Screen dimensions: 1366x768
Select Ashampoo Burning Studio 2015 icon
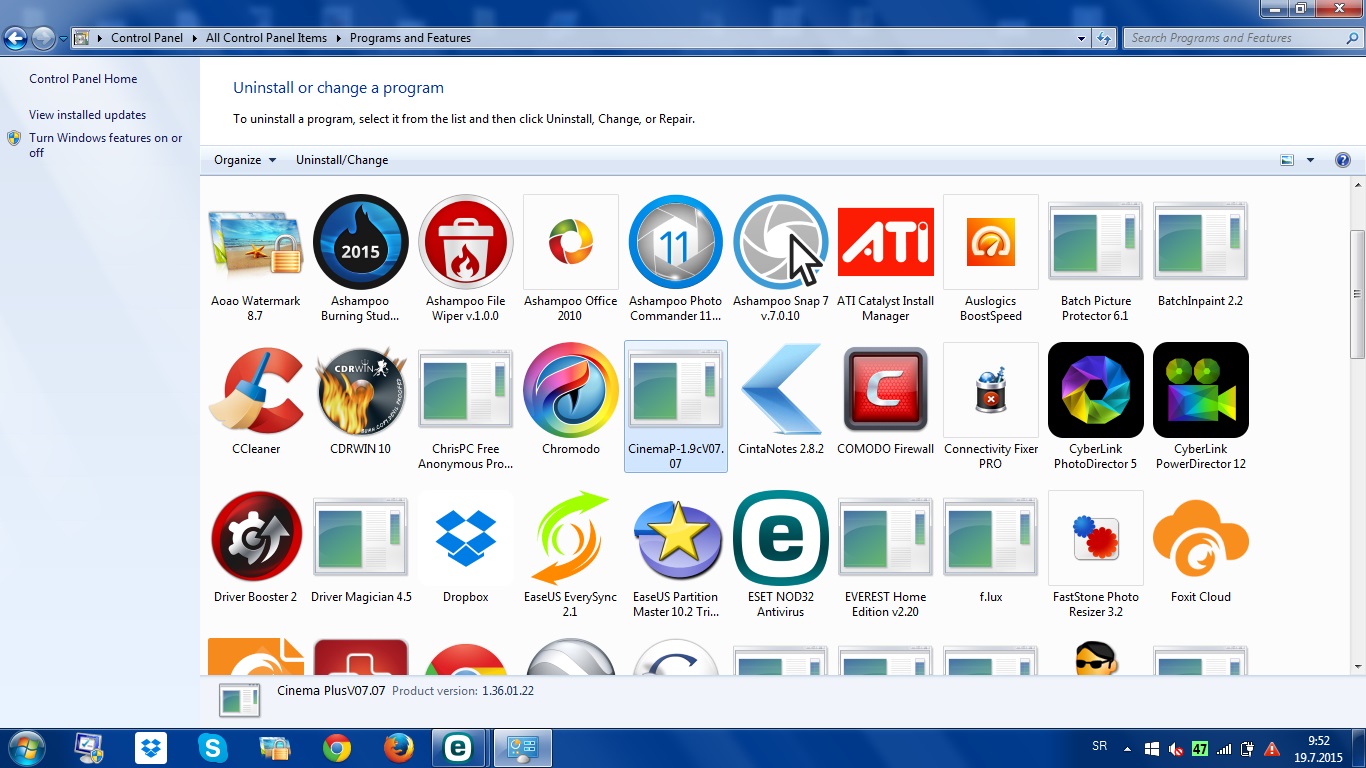click(x=361, y=242)
